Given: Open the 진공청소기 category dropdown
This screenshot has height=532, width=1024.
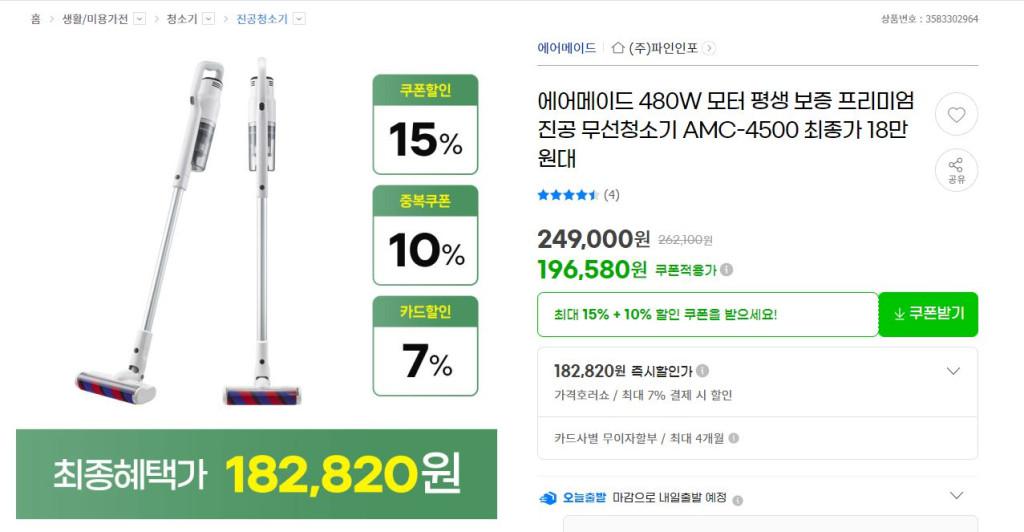Looking at the screenshot, I should (x=299, y=19).
